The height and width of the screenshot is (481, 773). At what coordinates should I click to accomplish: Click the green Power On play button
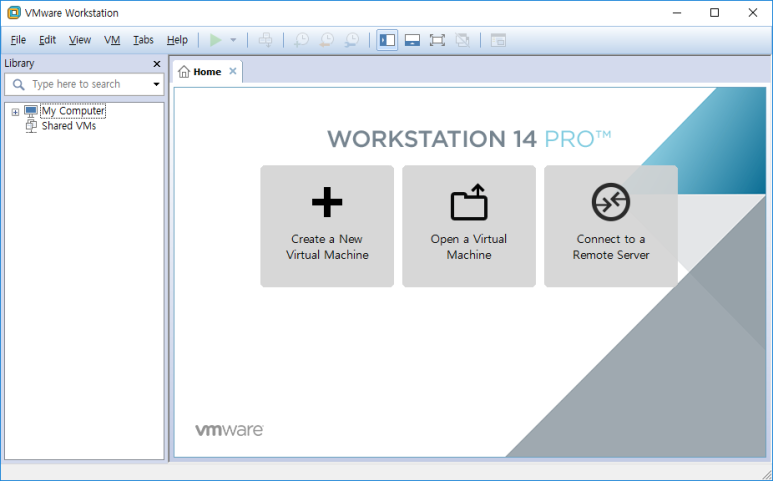215,40
